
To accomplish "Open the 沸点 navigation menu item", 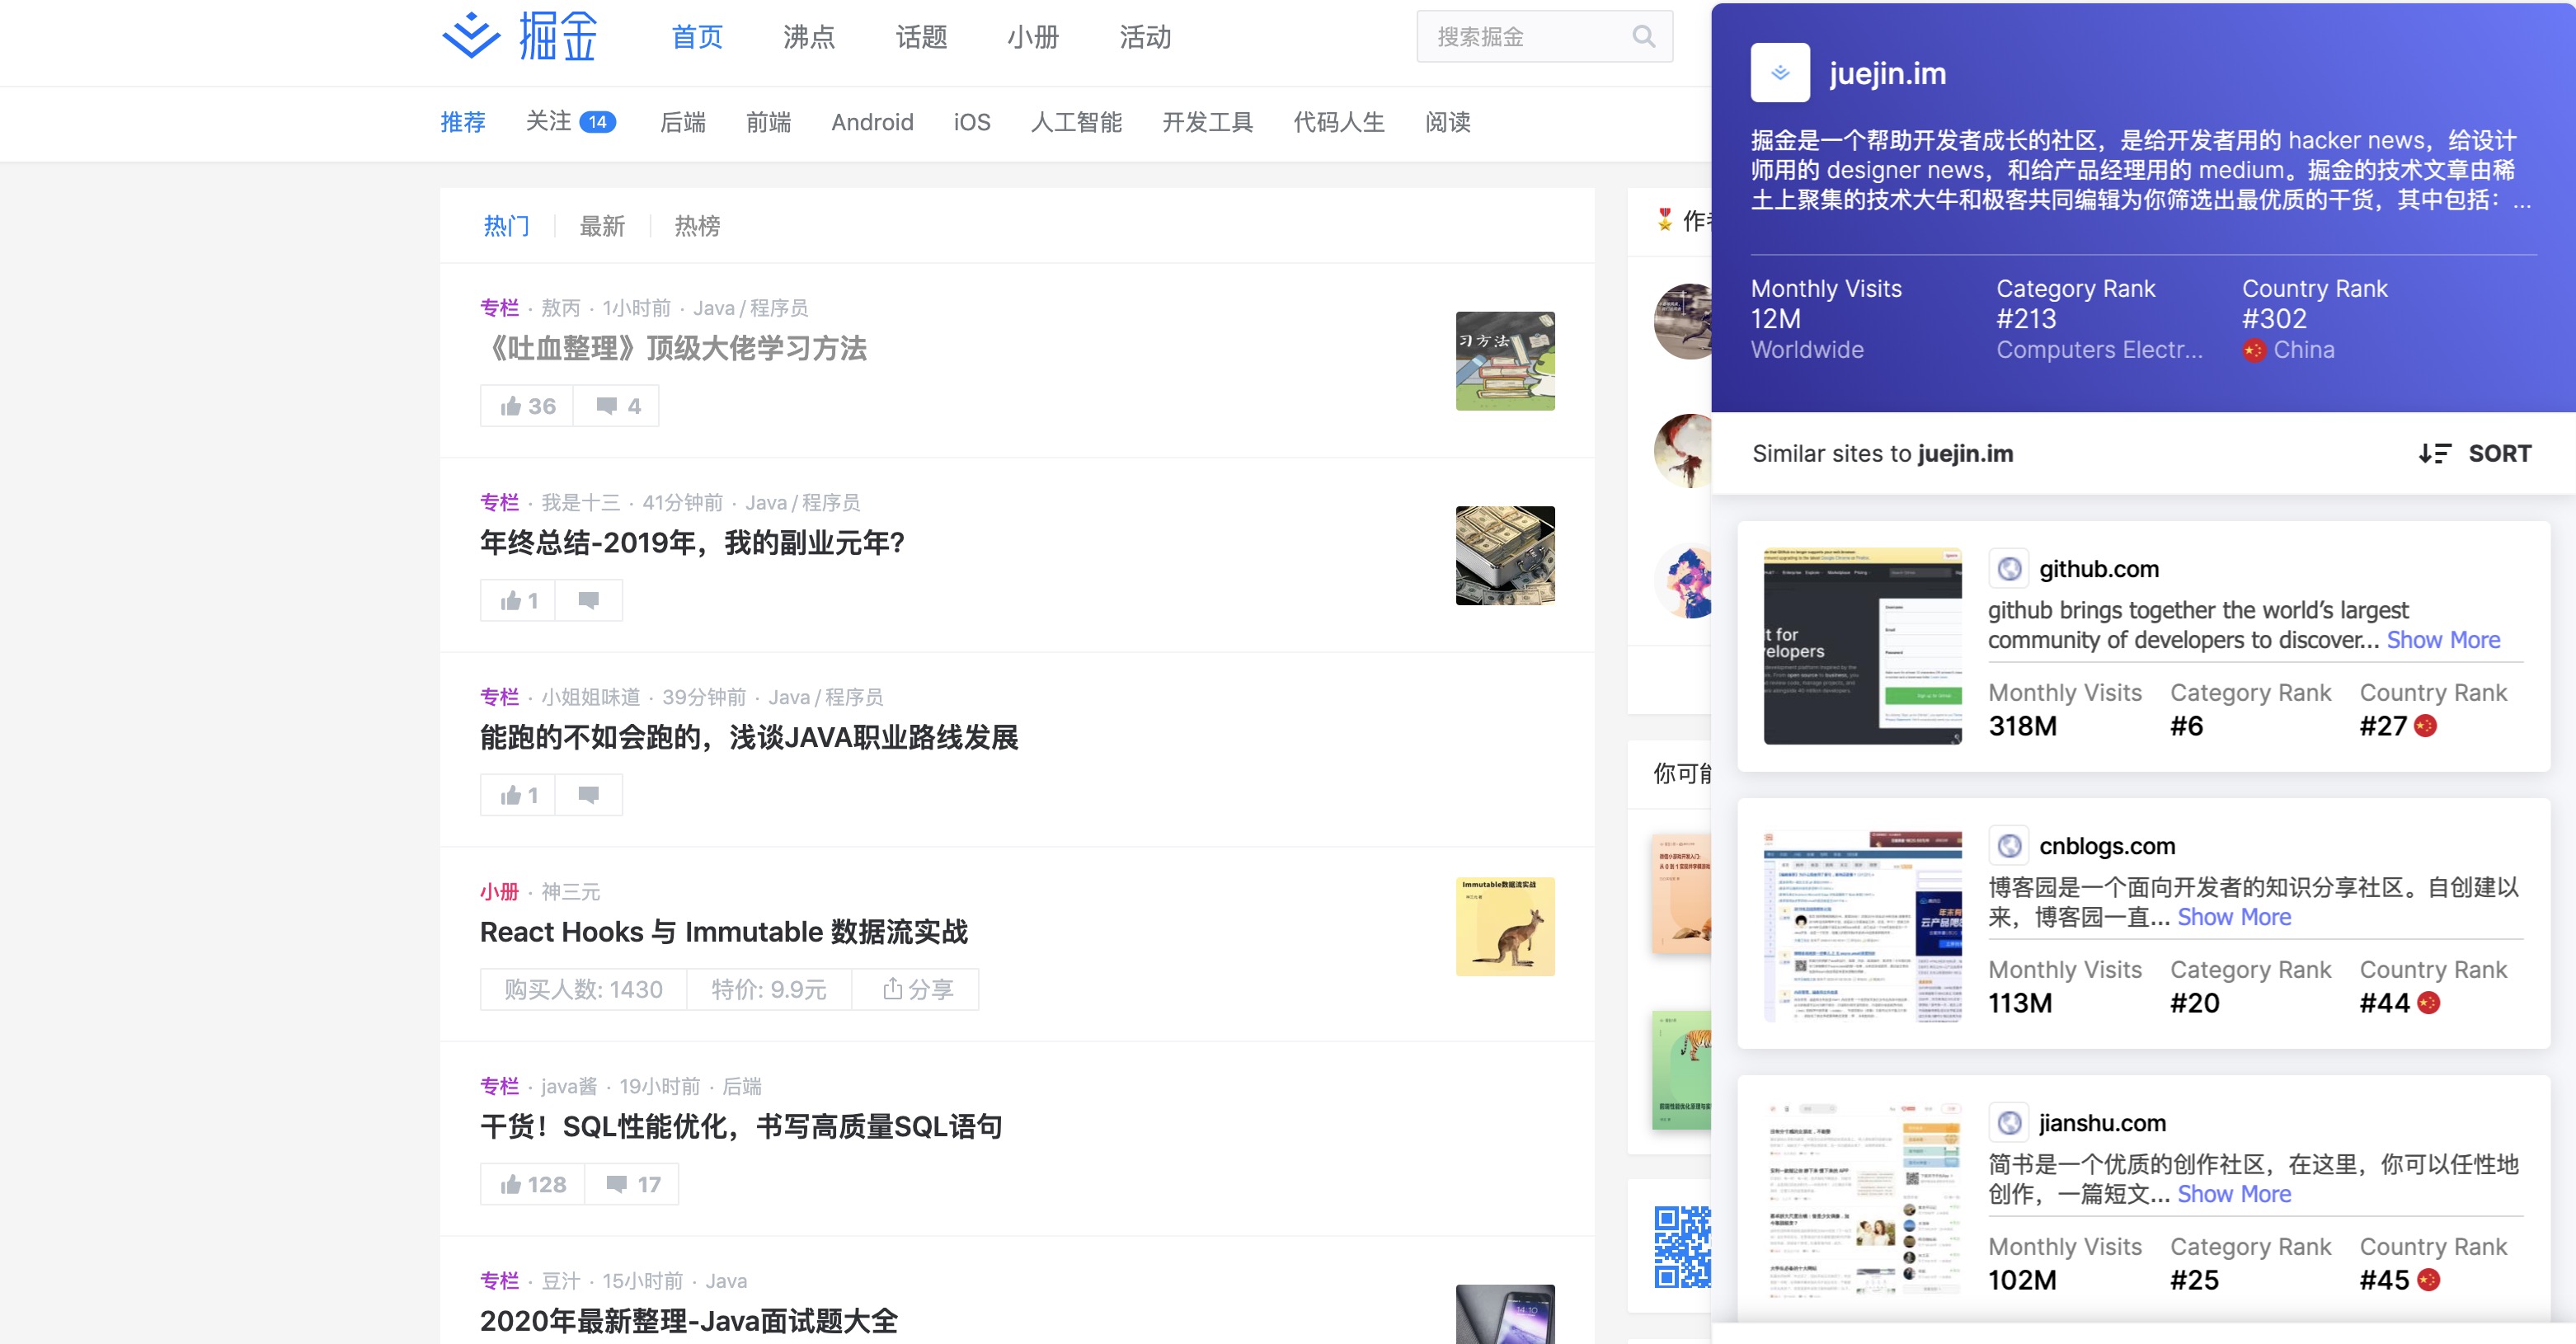I will pyautogui.click(x=808, y=37).
